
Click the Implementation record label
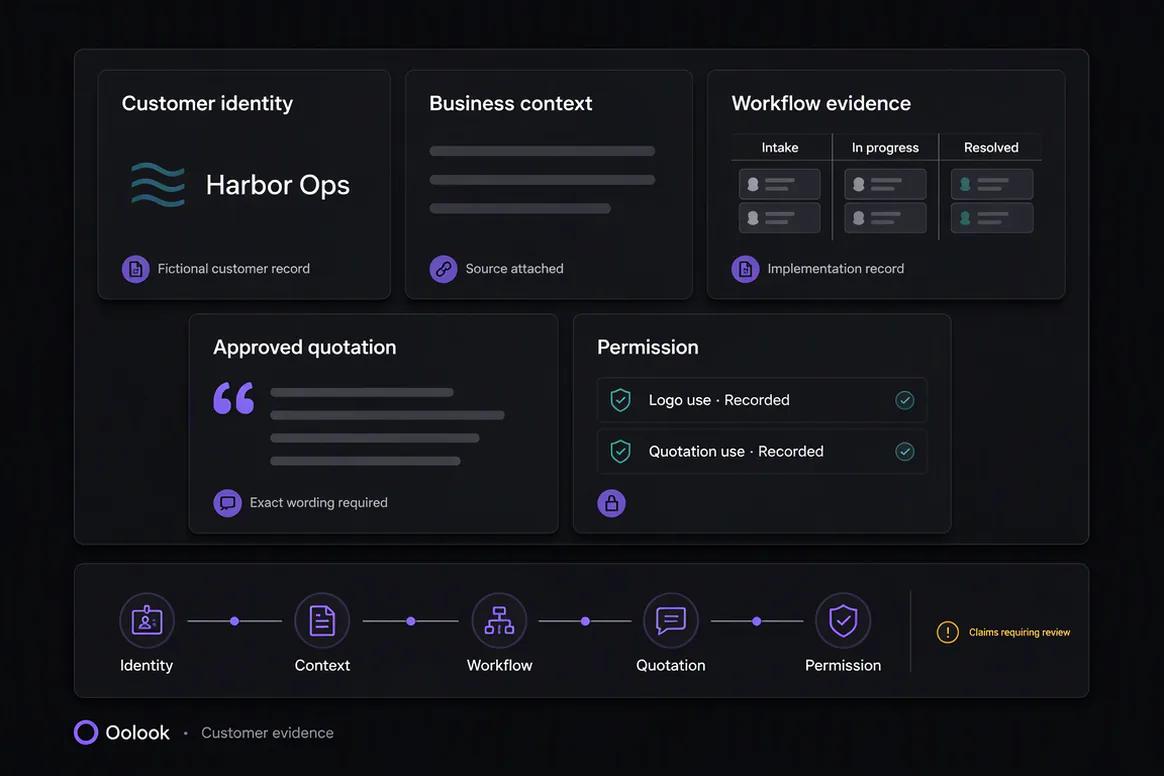tap(836, 269)
